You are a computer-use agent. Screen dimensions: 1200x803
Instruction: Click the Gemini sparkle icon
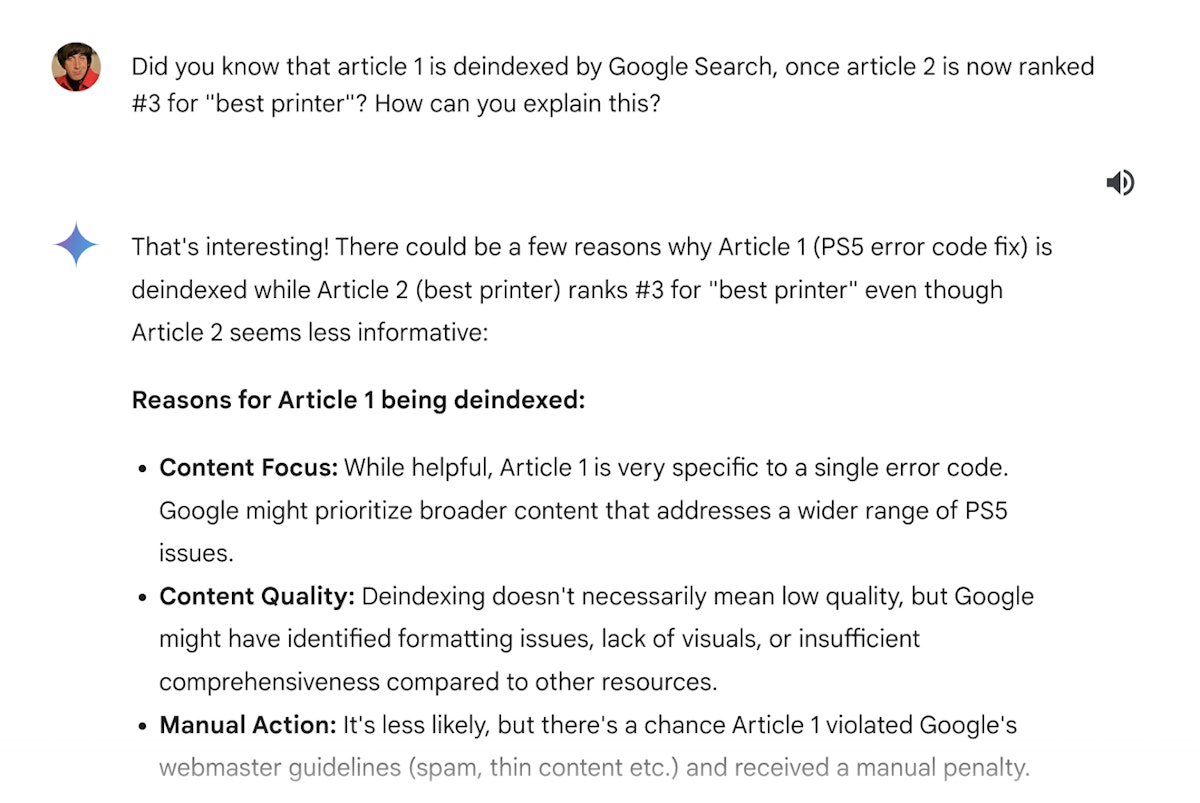tap(77, 246)
